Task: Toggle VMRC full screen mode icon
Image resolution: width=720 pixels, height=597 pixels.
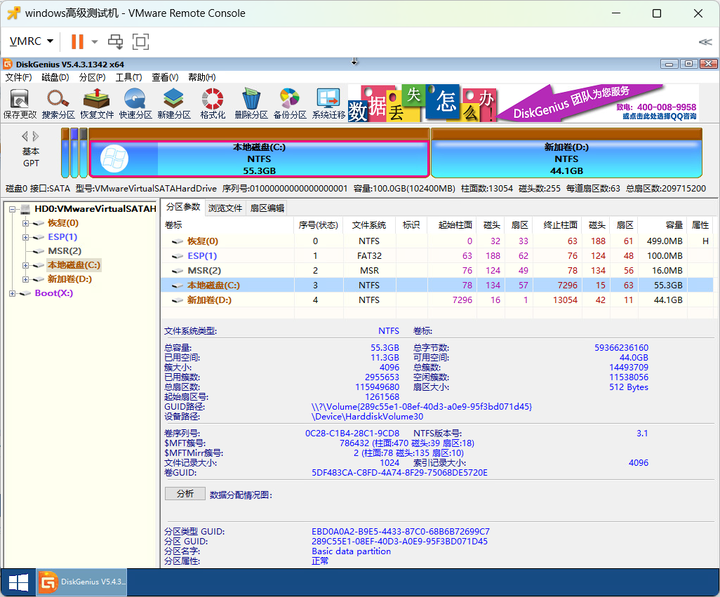Action: [x=141, y=42]
